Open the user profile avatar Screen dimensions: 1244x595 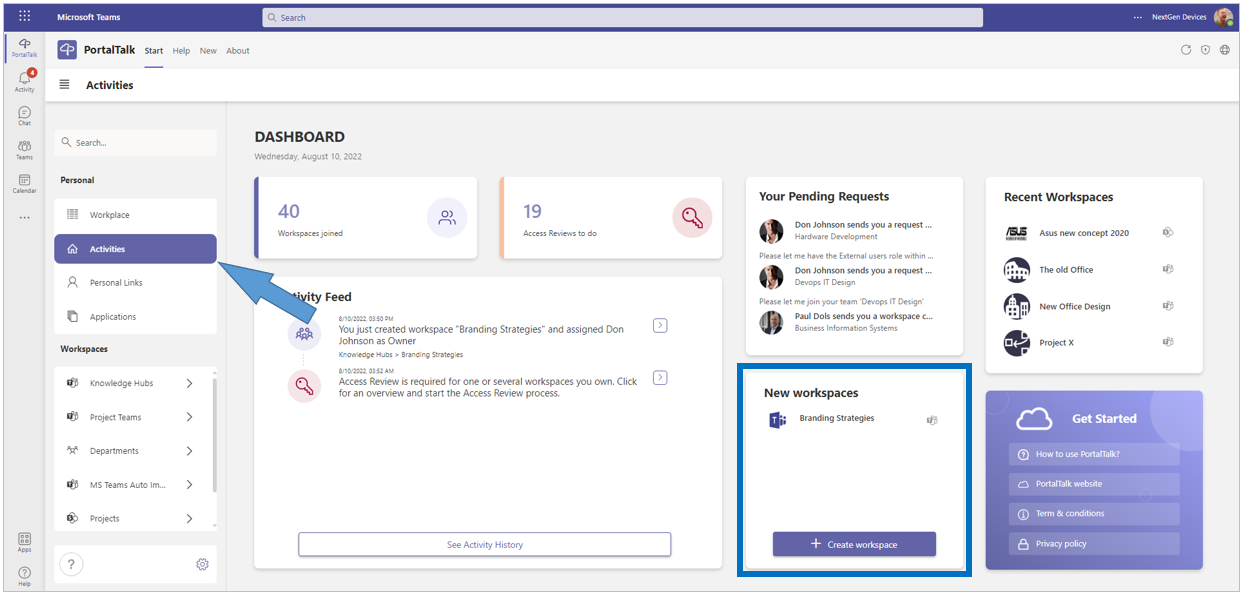1223,17
